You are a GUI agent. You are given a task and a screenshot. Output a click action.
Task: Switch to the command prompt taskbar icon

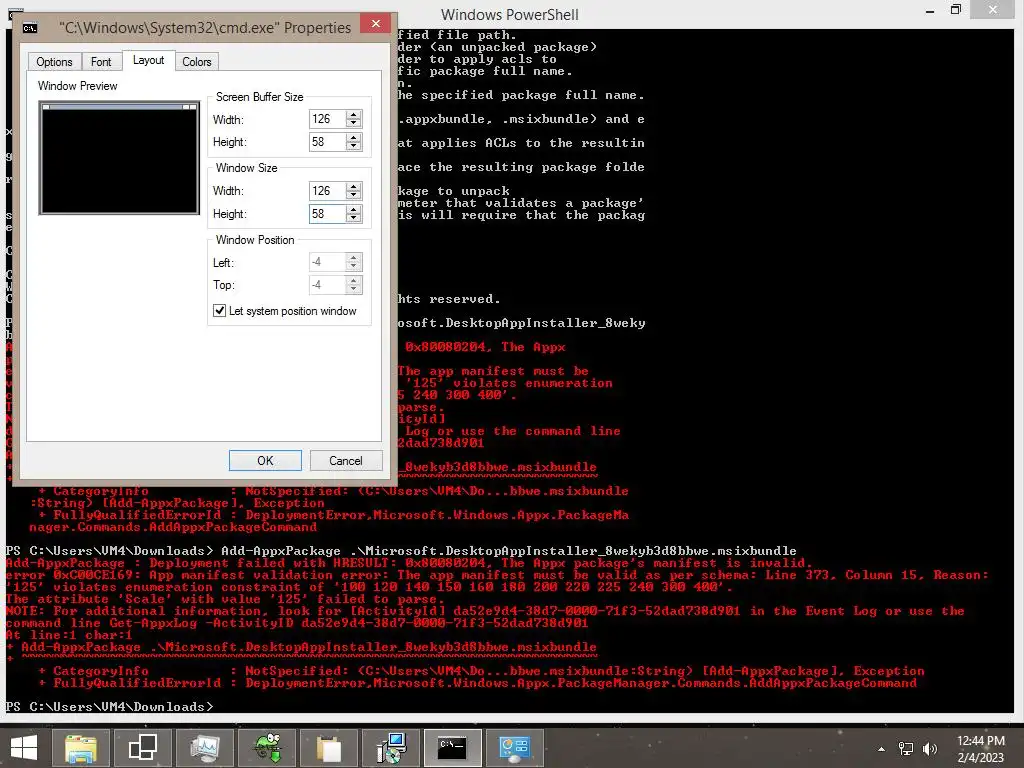[453, 748]
